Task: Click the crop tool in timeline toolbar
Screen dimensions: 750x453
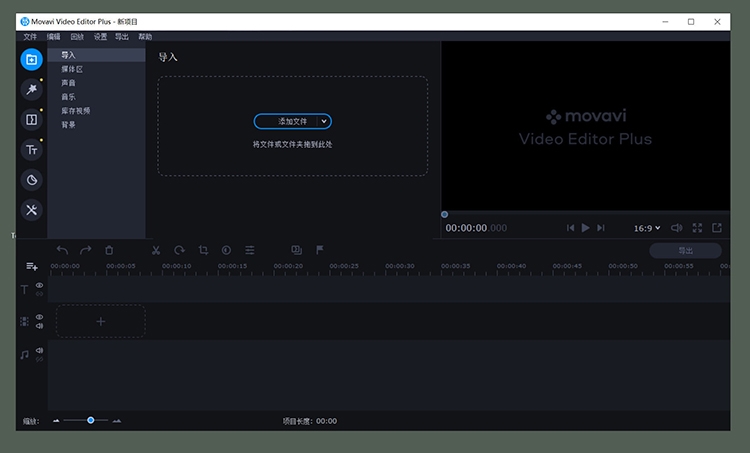Action: [x=203, y=250]
